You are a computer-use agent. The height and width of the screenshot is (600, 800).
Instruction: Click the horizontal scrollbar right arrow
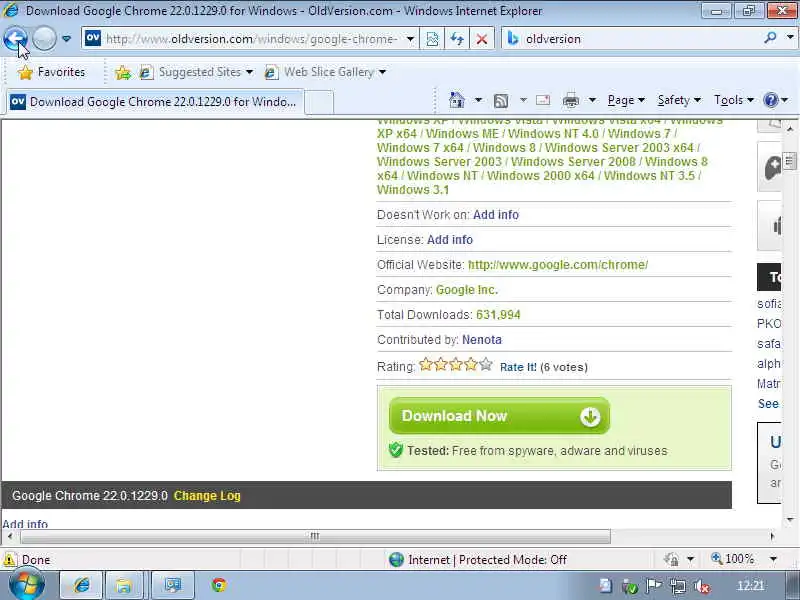click(x=772, y=536)
